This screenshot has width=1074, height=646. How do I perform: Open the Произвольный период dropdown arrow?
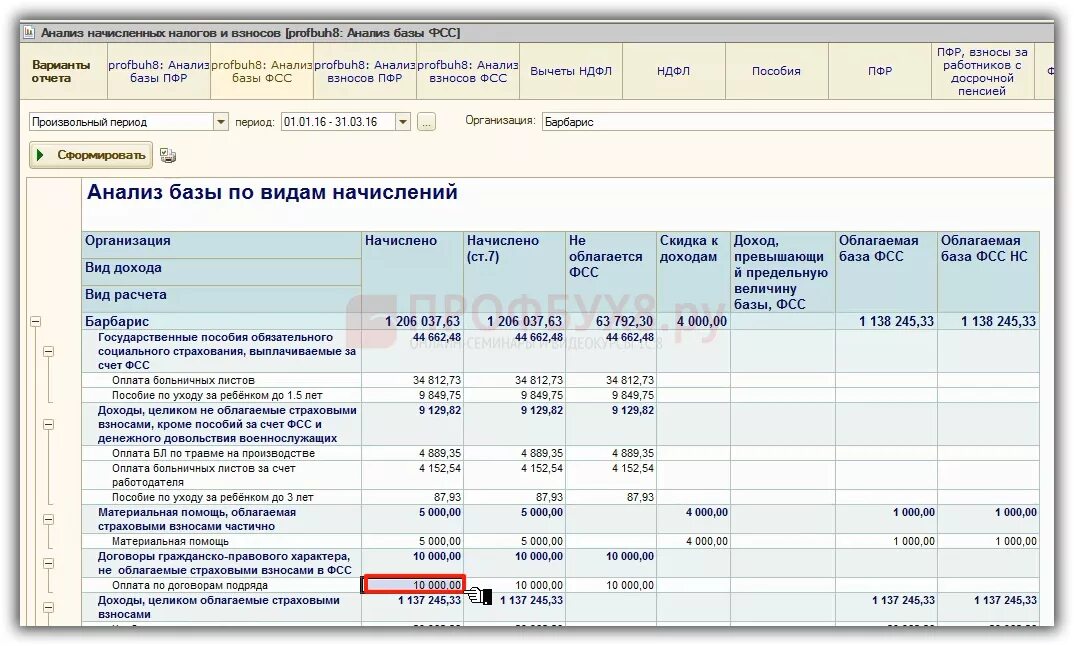pyautogui.click(x=221, y=122)
